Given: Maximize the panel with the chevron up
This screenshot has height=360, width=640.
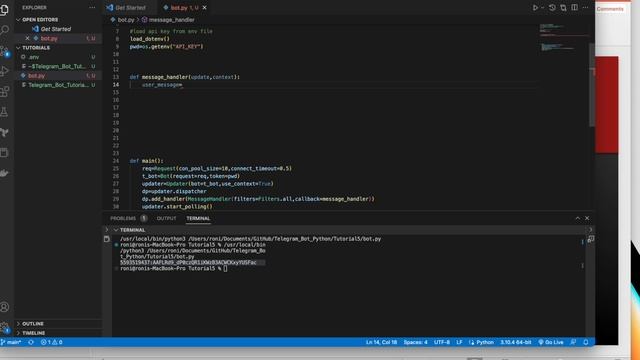Looking at the screenshot, I should click(578, 218).
